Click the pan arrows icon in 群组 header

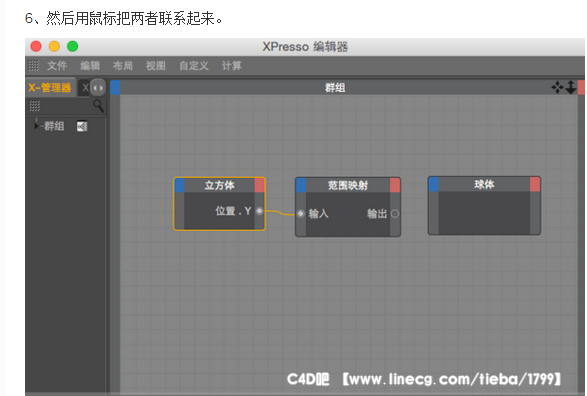[557, 88]
